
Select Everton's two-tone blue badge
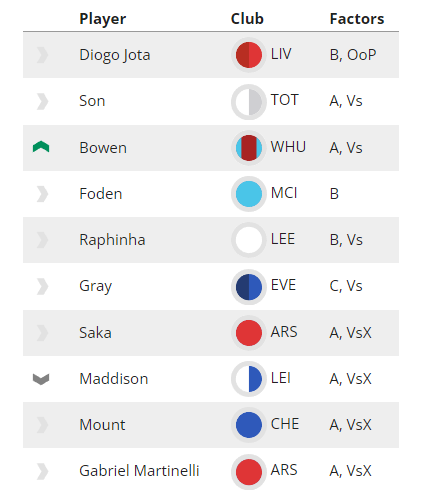click(249, 286)
